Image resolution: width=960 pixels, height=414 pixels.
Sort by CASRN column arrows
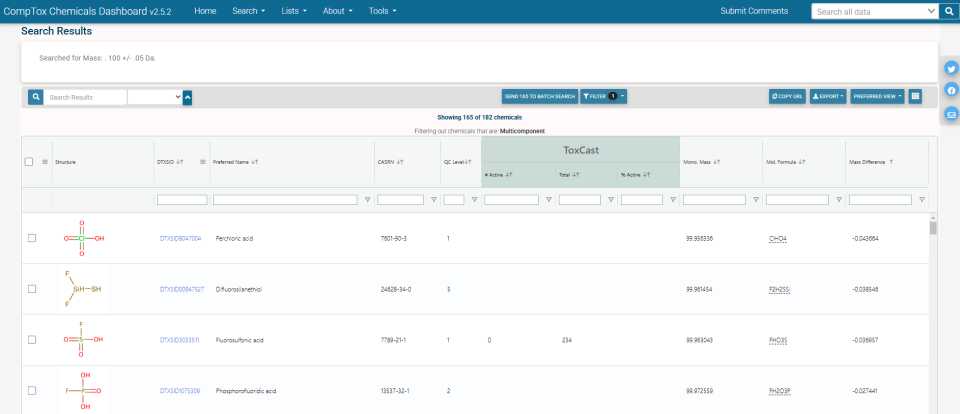[399, 162]
